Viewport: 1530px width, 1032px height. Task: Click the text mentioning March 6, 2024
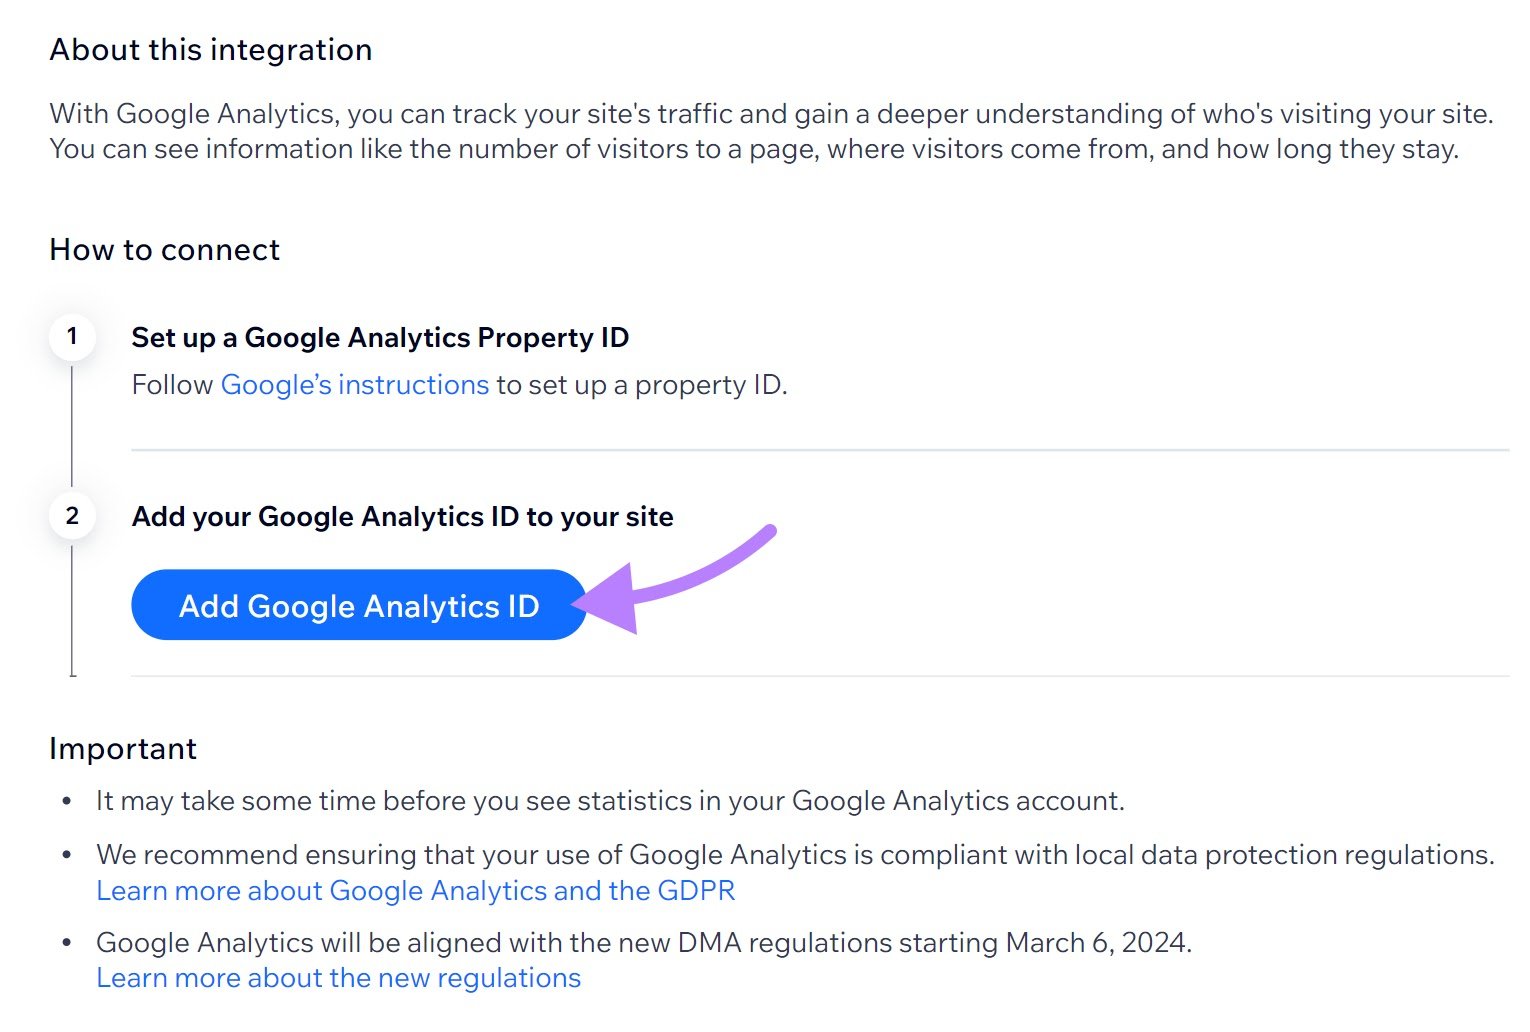click(x=645, y=941)
